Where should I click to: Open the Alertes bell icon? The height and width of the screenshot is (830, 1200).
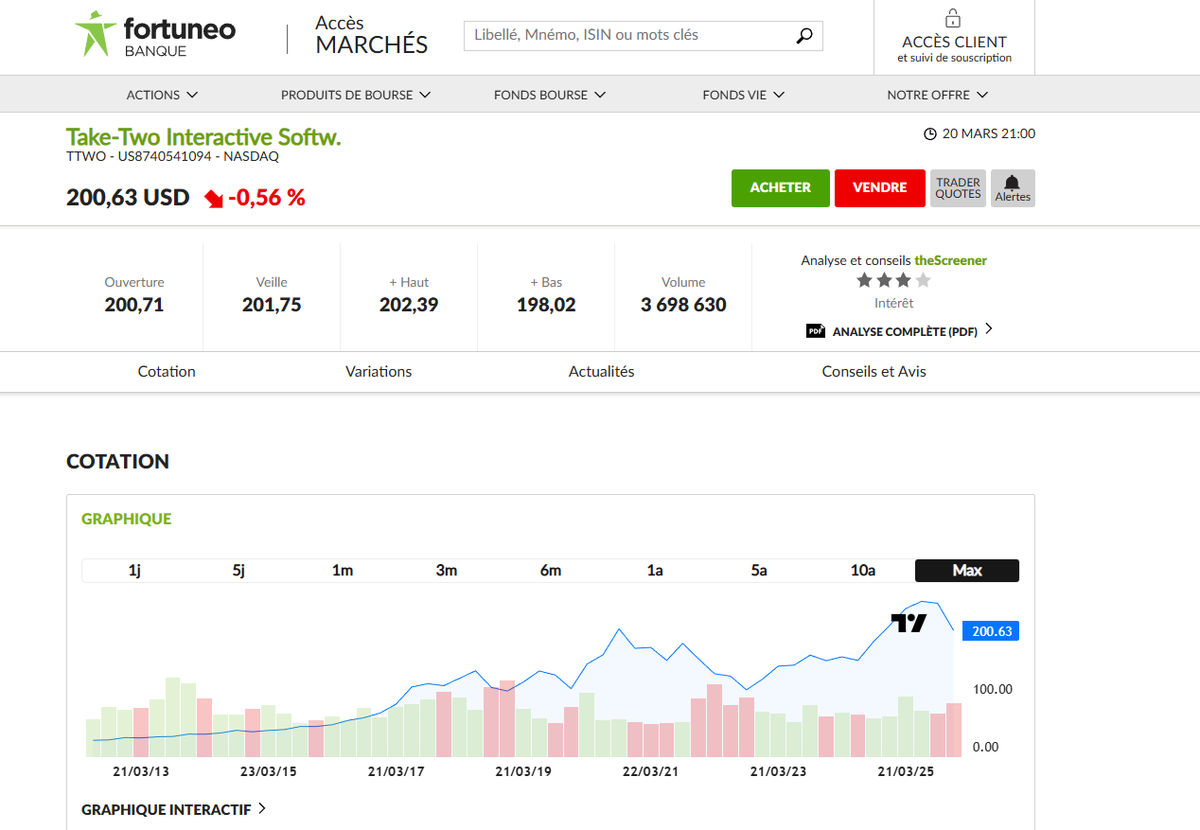pos(1012,187)
